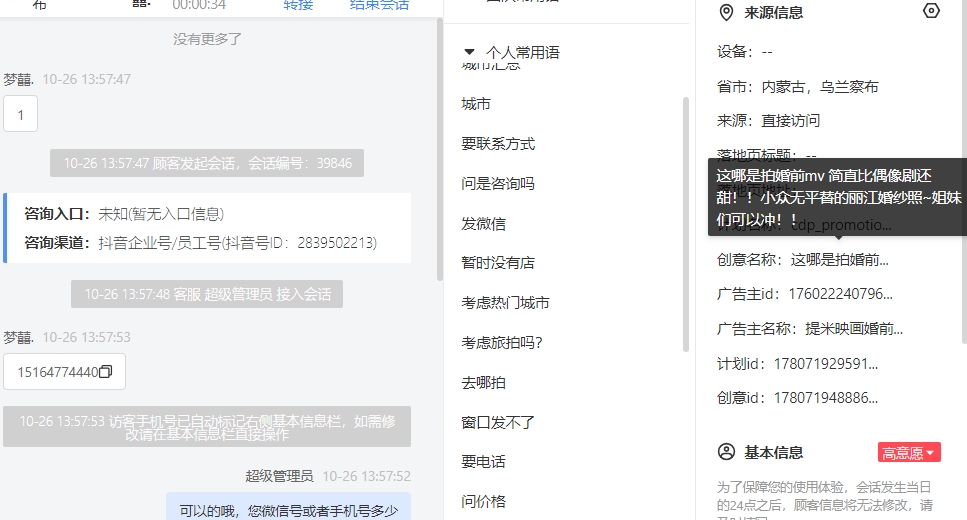The height and width of the screenshot is (520, 967).
Task: Open the settings hexagon icon beside 来源信息
Action: tap(931, 11)
